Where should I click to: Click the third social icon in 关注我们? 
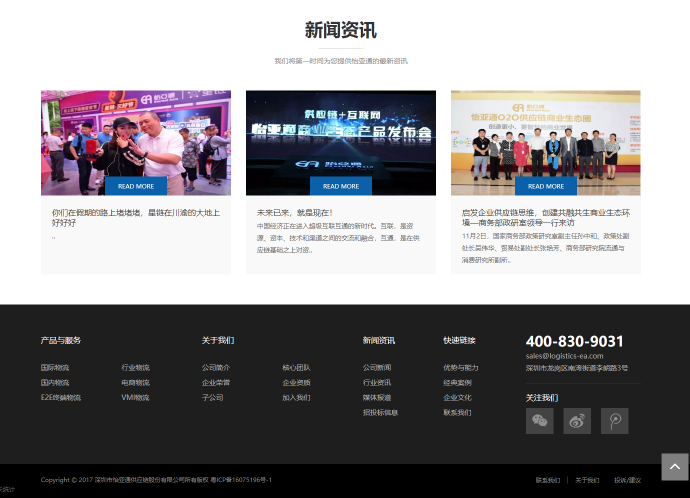(x=614, y=421)
